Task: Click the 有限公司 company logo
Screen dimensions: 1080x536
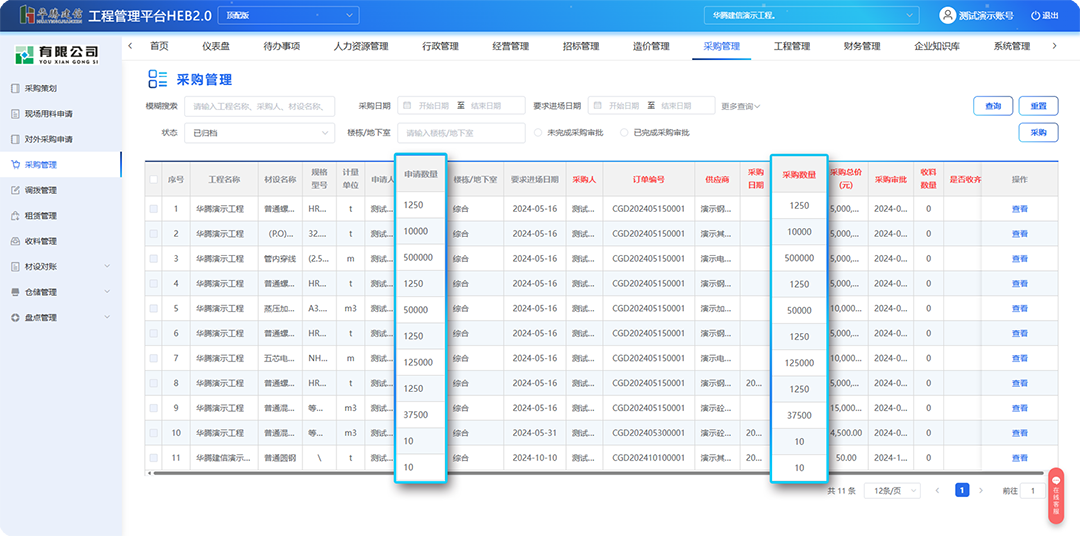Action: point(58,55)
